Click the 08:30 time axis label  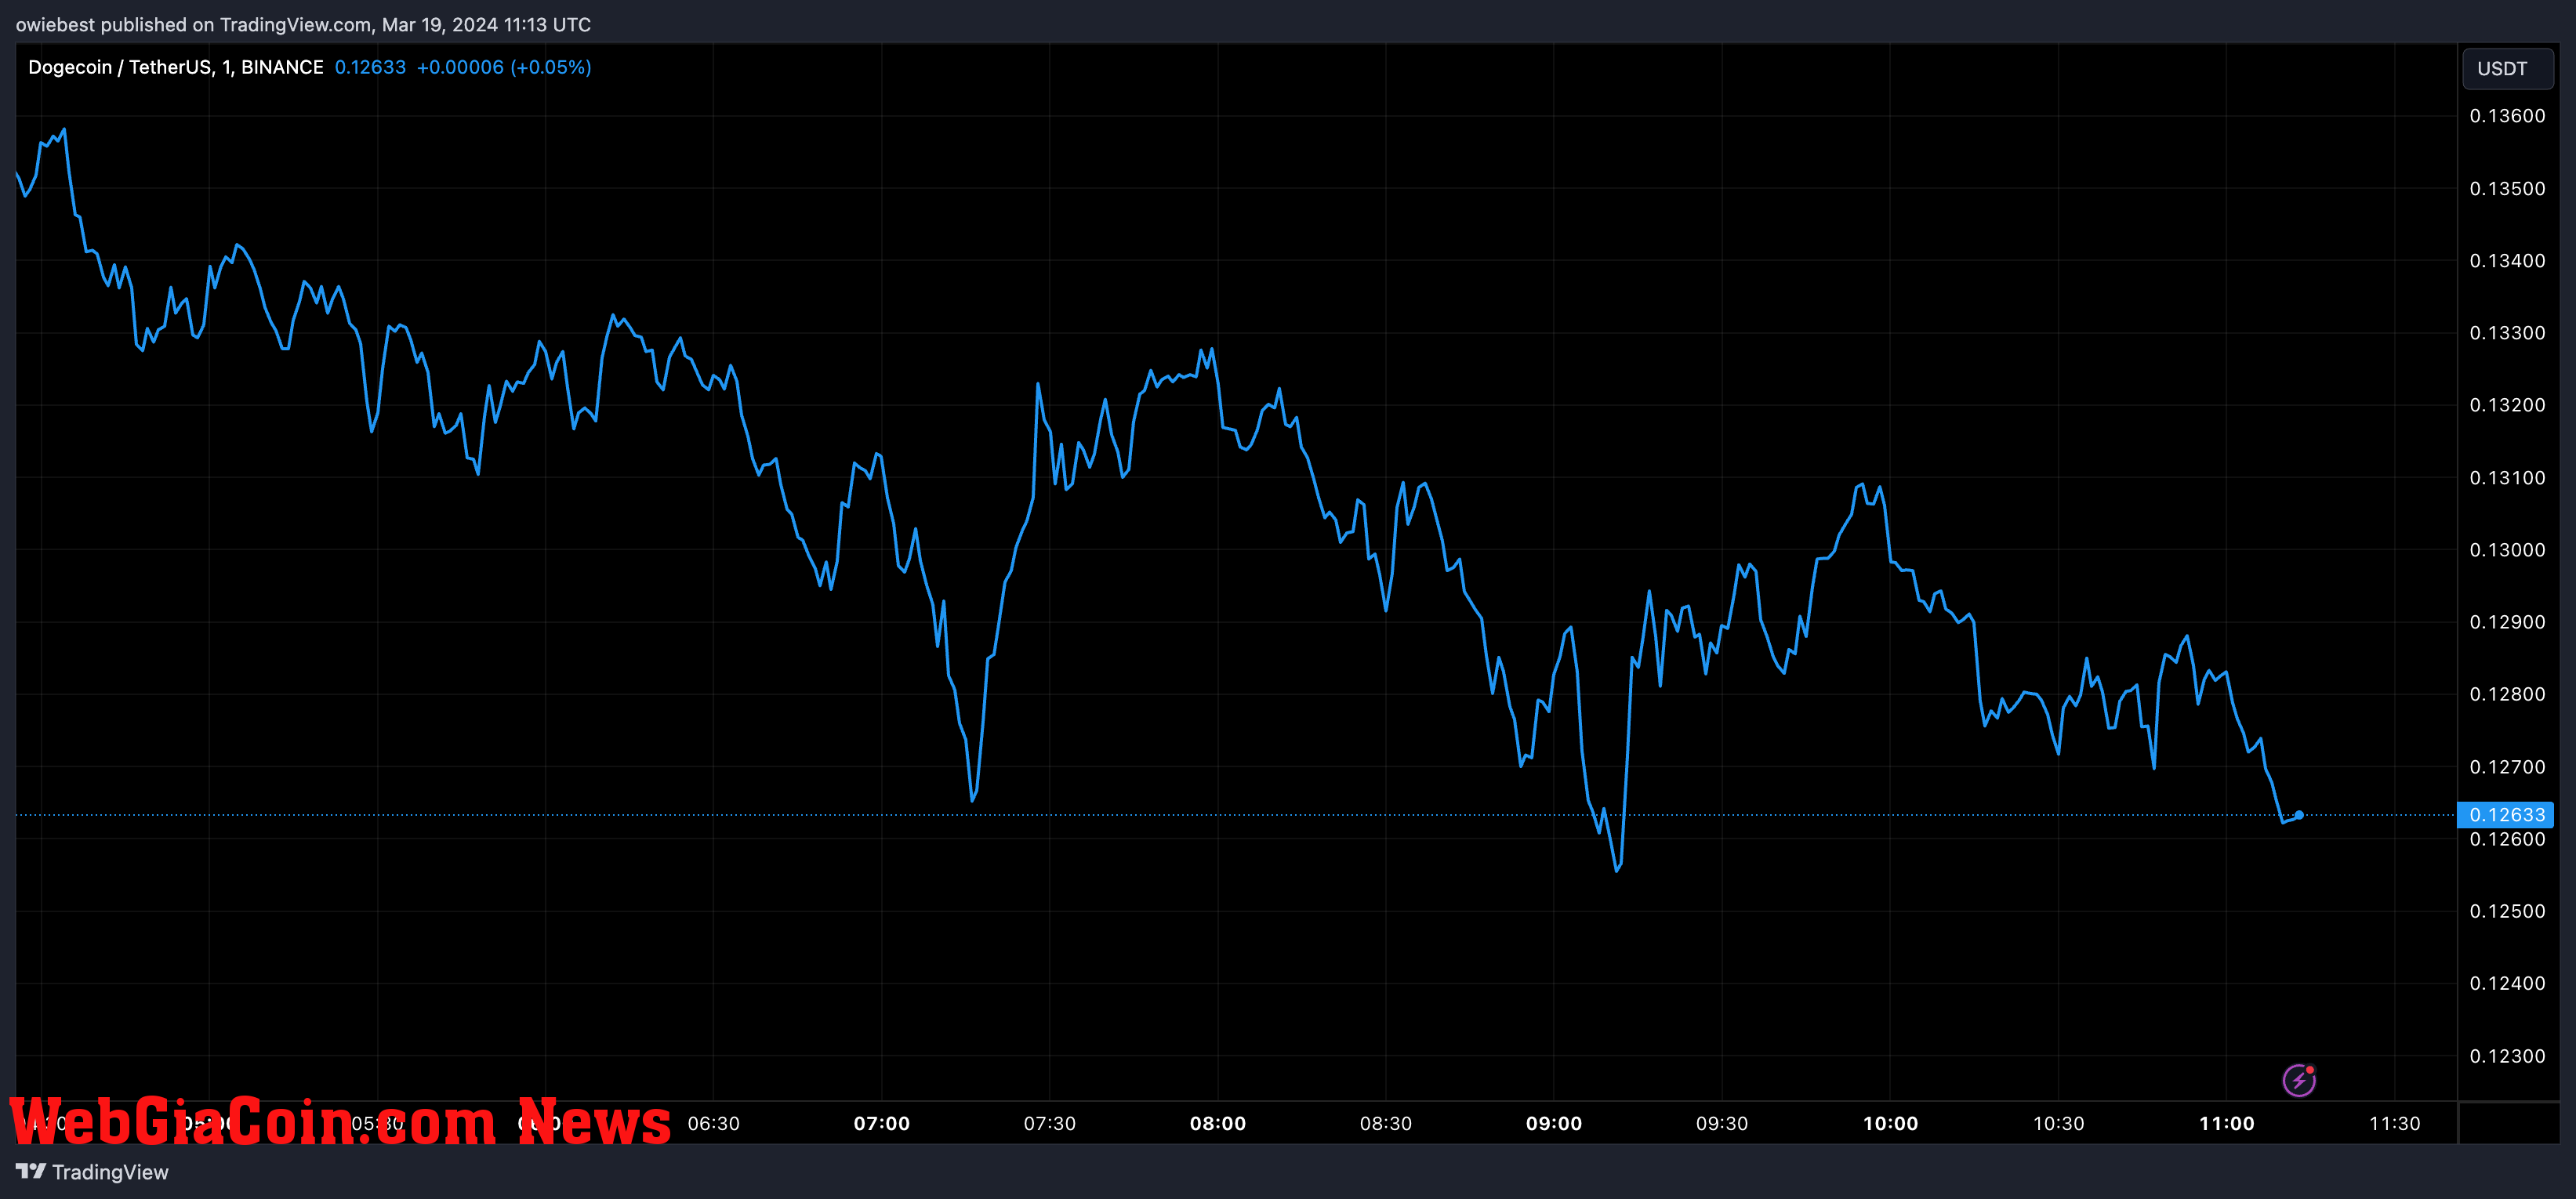click(1385, 1123)
